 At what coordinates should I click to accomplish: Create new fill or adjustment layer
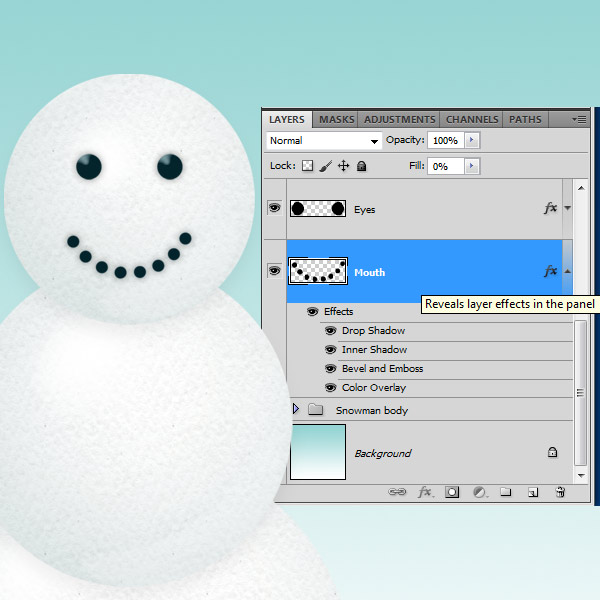pyautogui.click(x=479, y=492)
